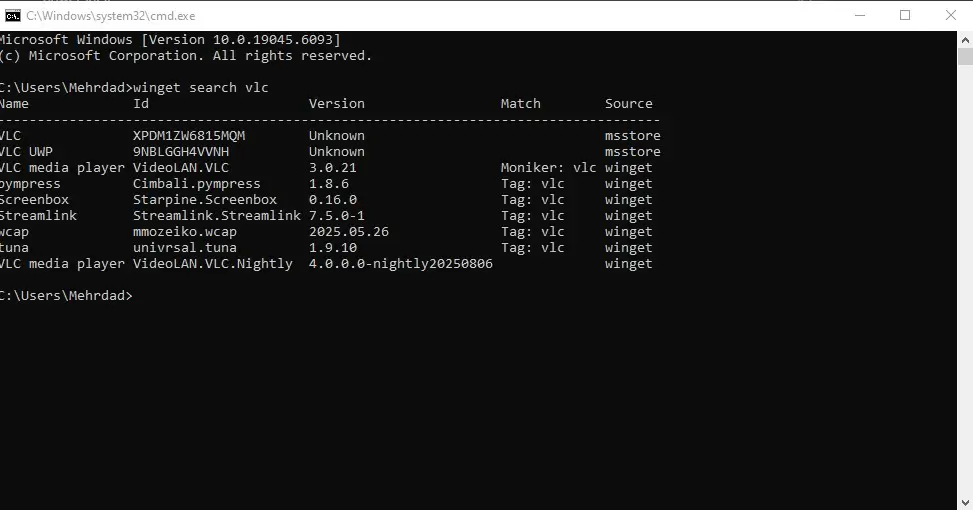Click the VideoLAN.VLC.Nightly Id
The width and height of the screenshot is (973, 510).
(x=213, y=264)
